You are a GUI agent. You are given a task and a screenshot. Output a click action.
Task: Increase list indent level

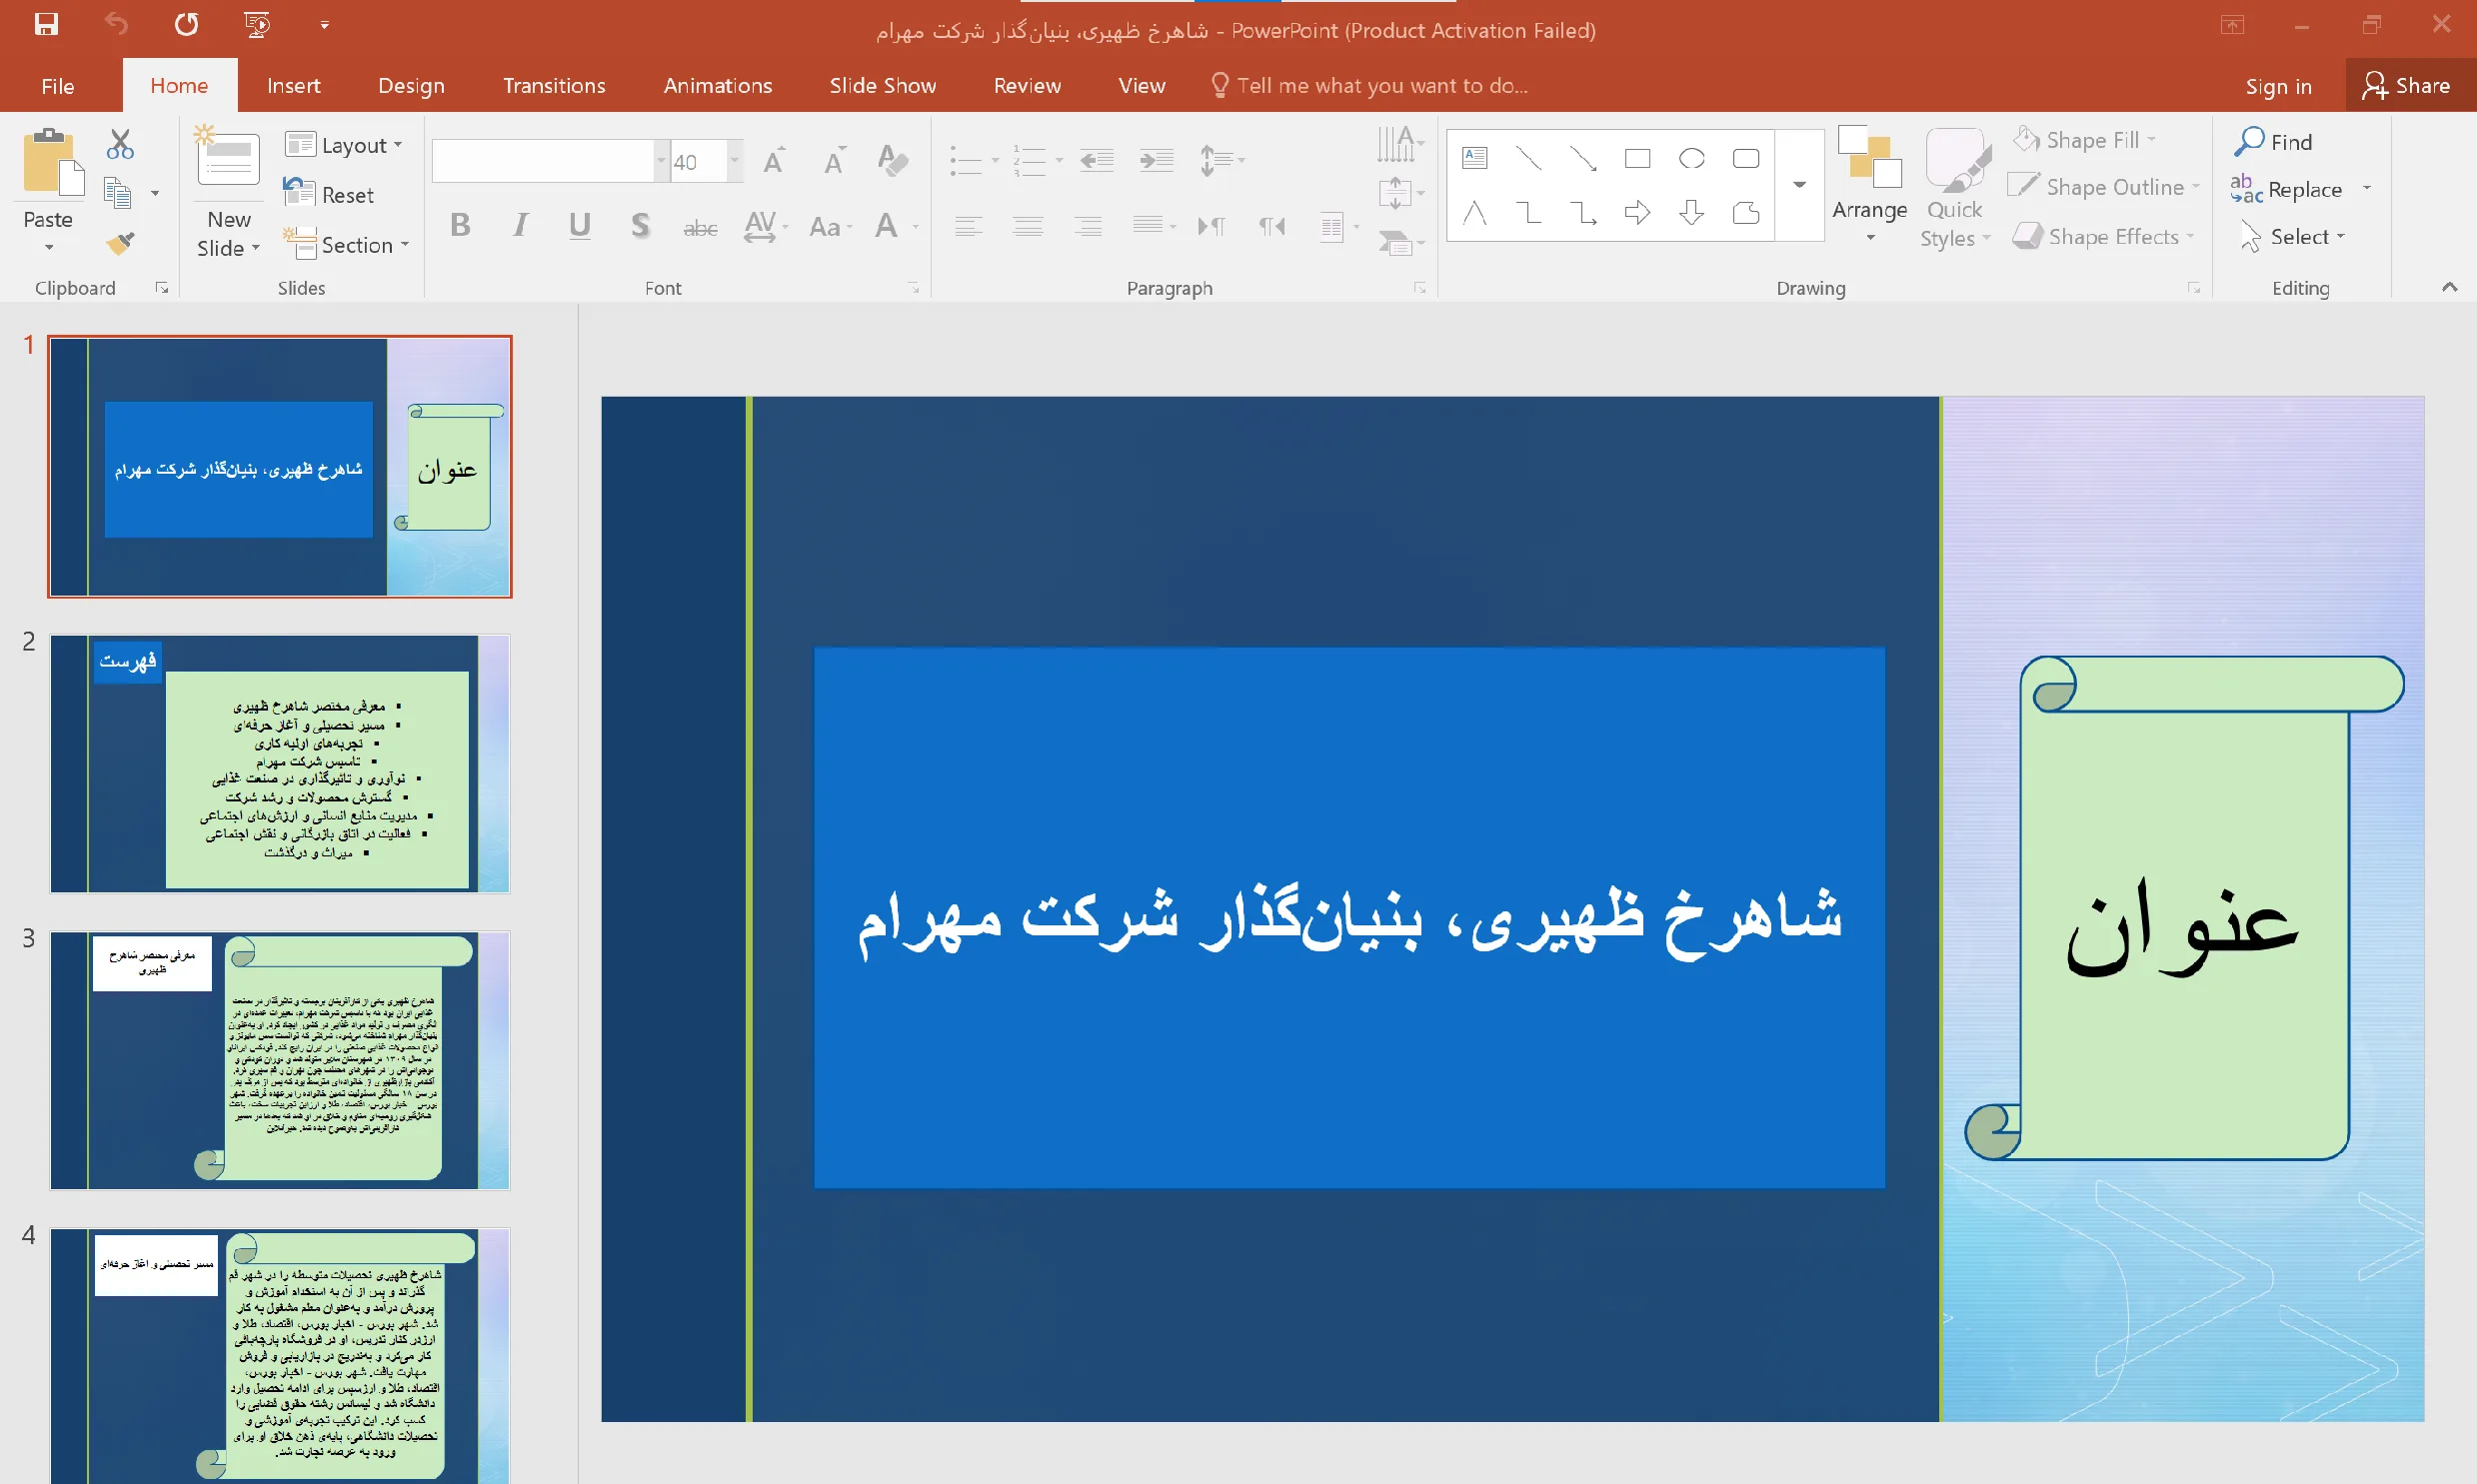pyautogui.click(x=1157, y=160)
